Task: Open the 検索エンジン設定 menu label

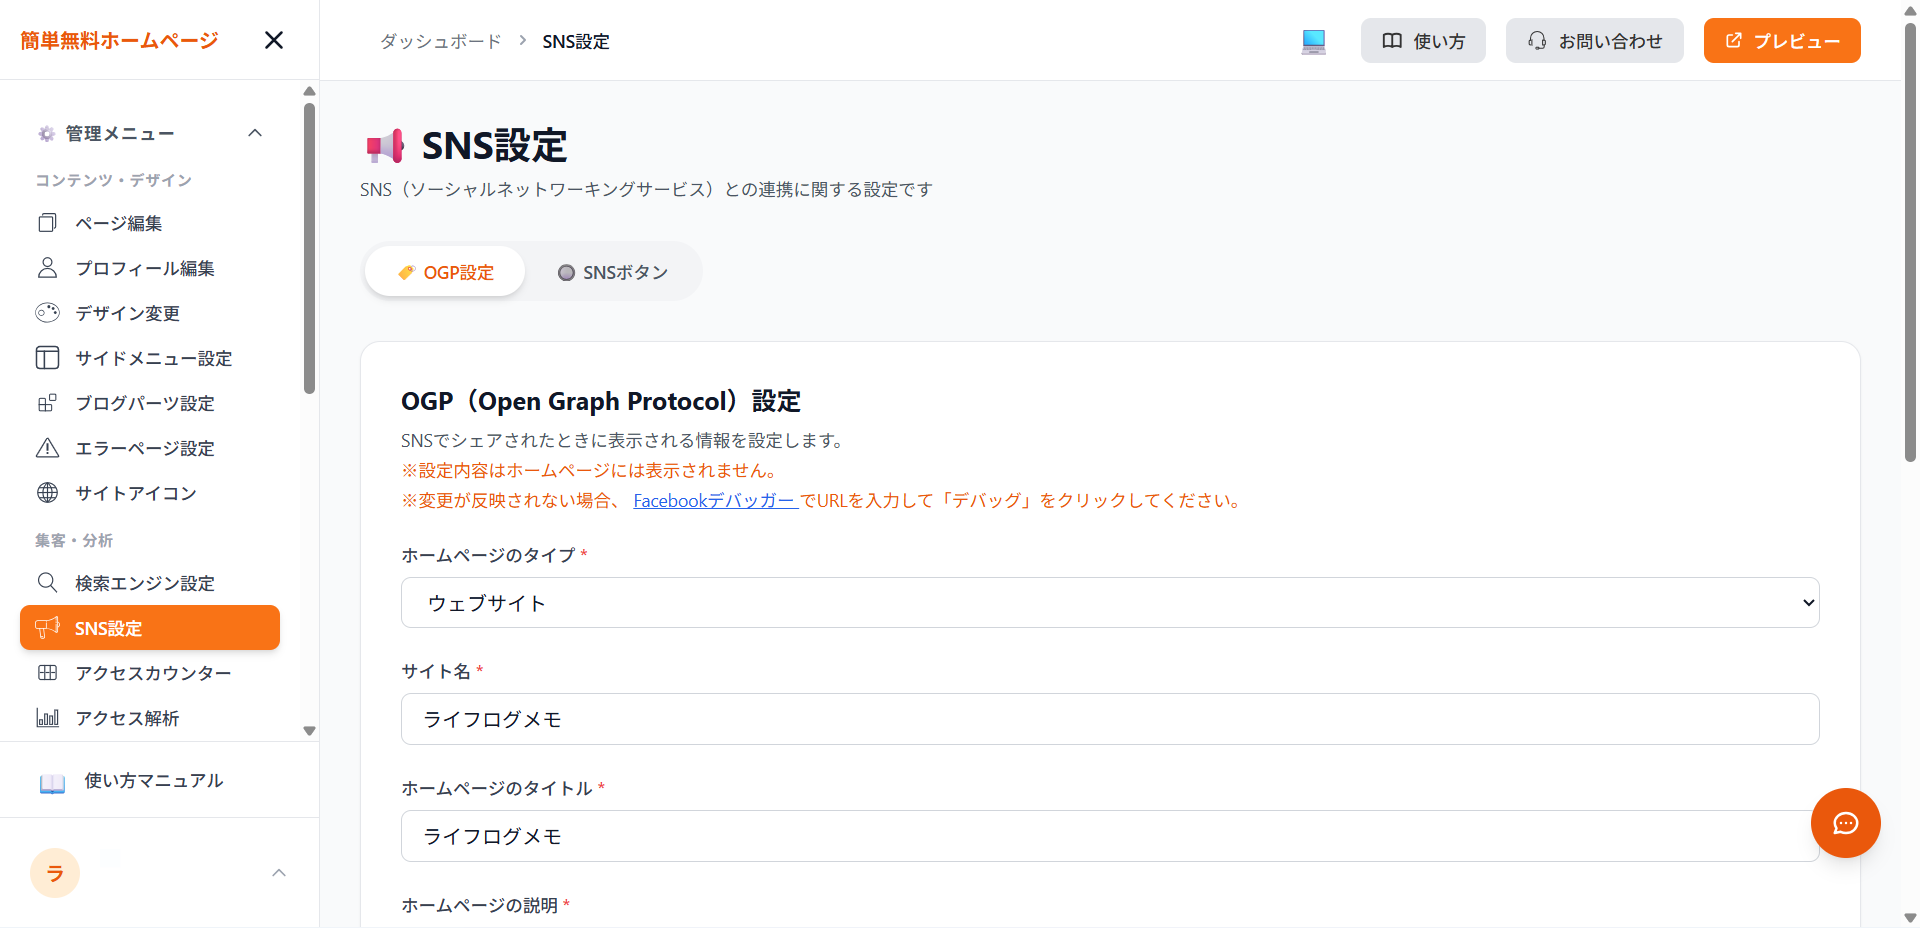Action: pos(145,583)
